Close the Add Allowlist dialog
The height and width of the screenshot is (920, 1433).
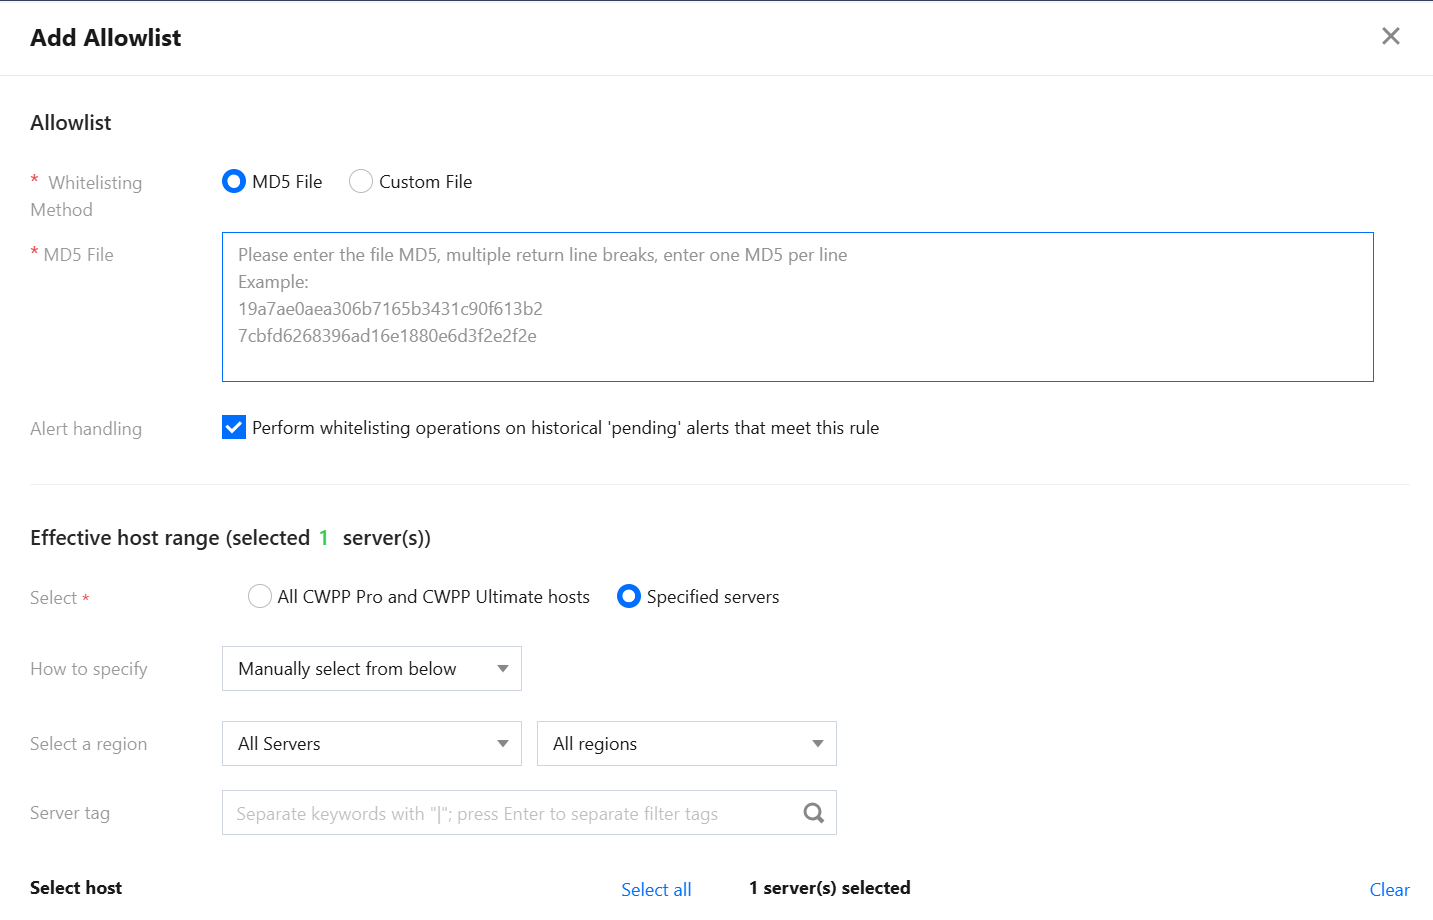(x=1390, y=37)
